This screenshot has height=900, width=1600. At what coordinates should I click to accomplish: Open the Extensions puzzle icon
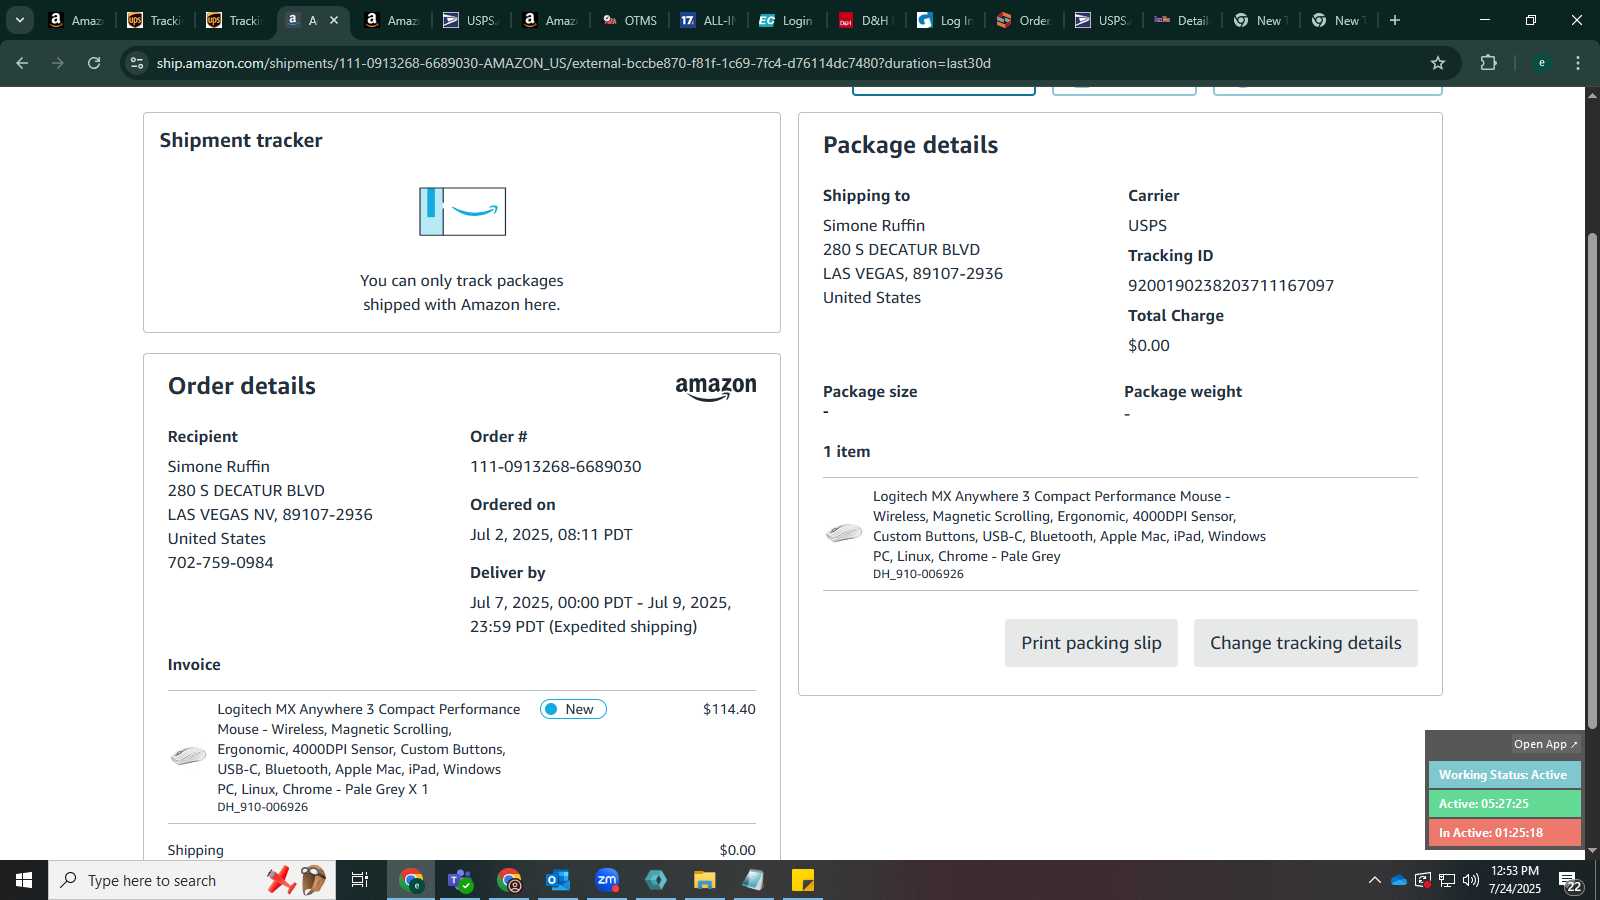click(1488, 63)
